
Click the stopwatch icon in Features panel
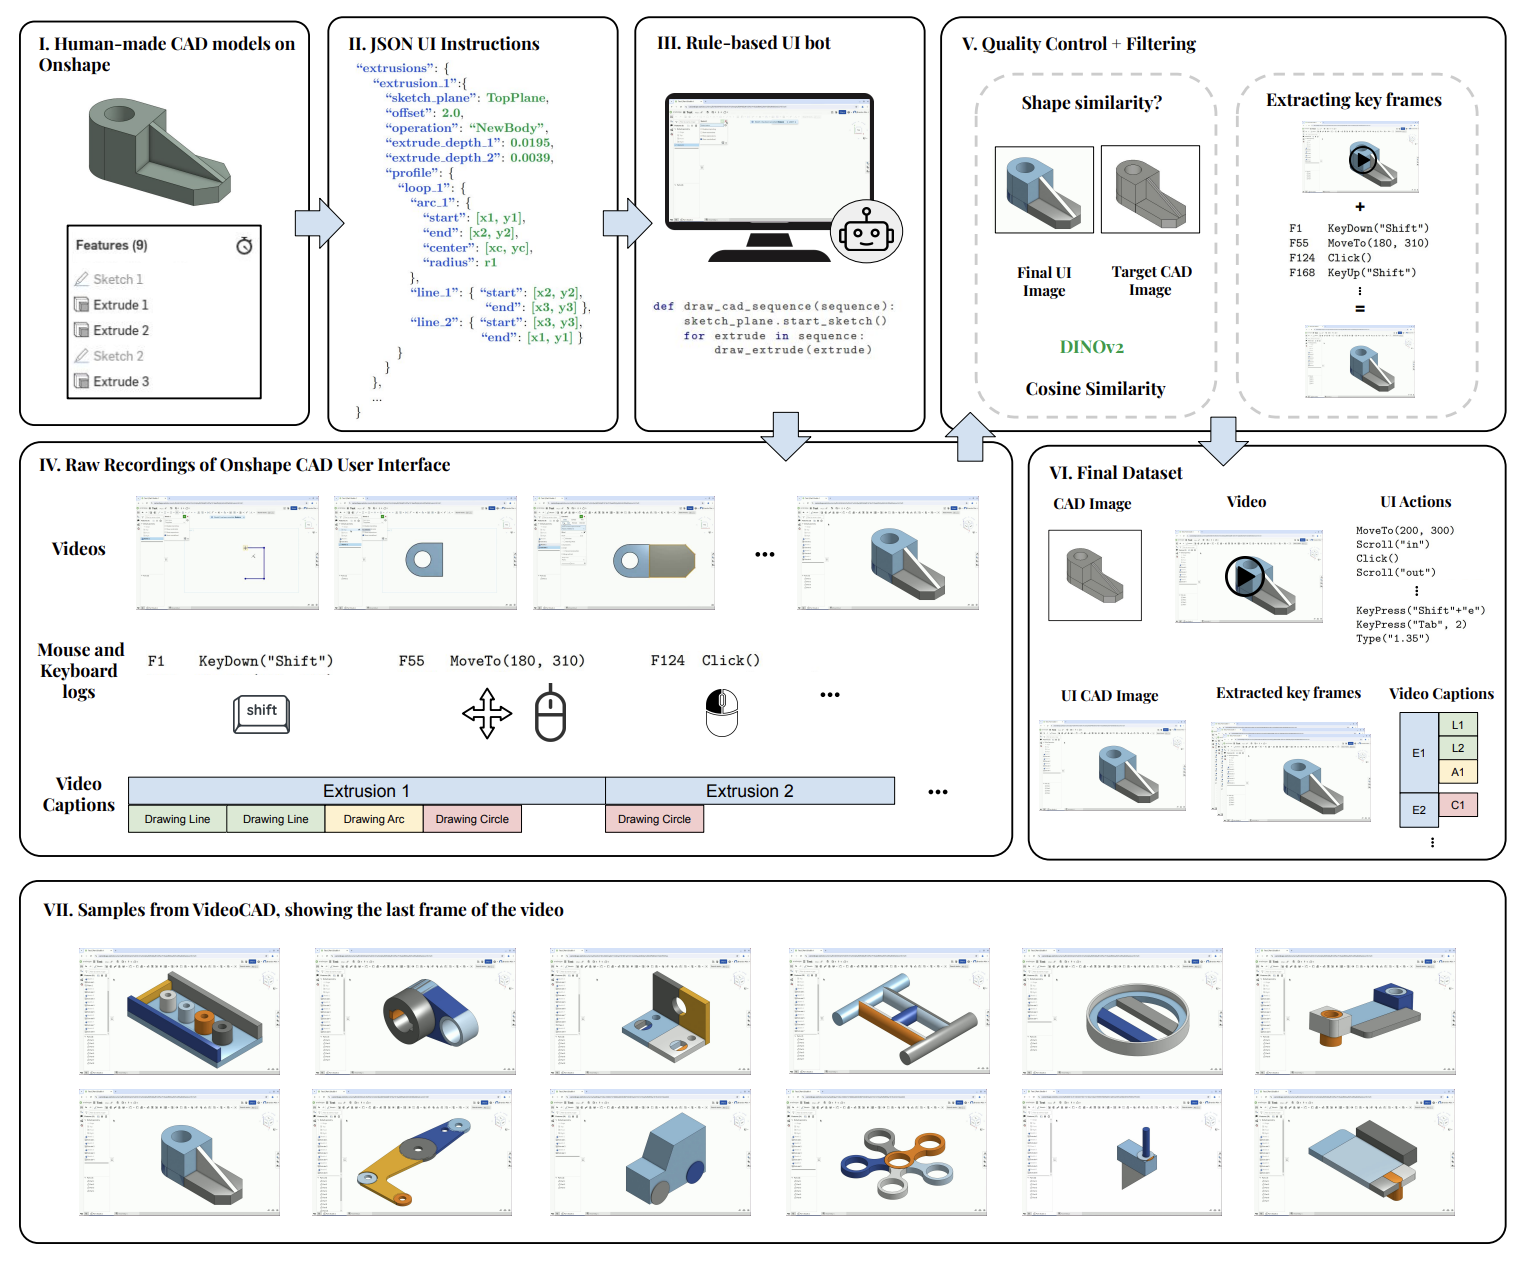coord(244,246)
